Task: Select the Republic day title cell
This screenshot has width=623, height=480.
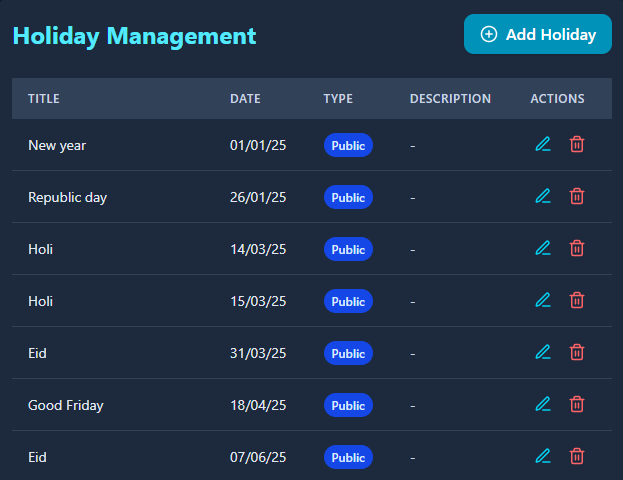Action: coord(68,197)
